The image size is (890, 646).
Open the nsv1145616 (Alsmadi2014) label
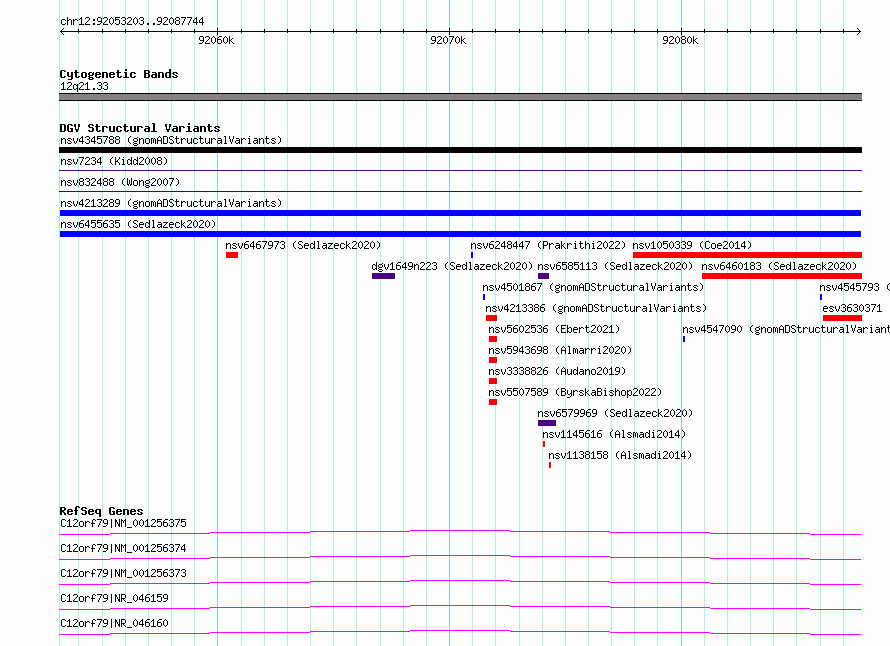click(614, 434)
